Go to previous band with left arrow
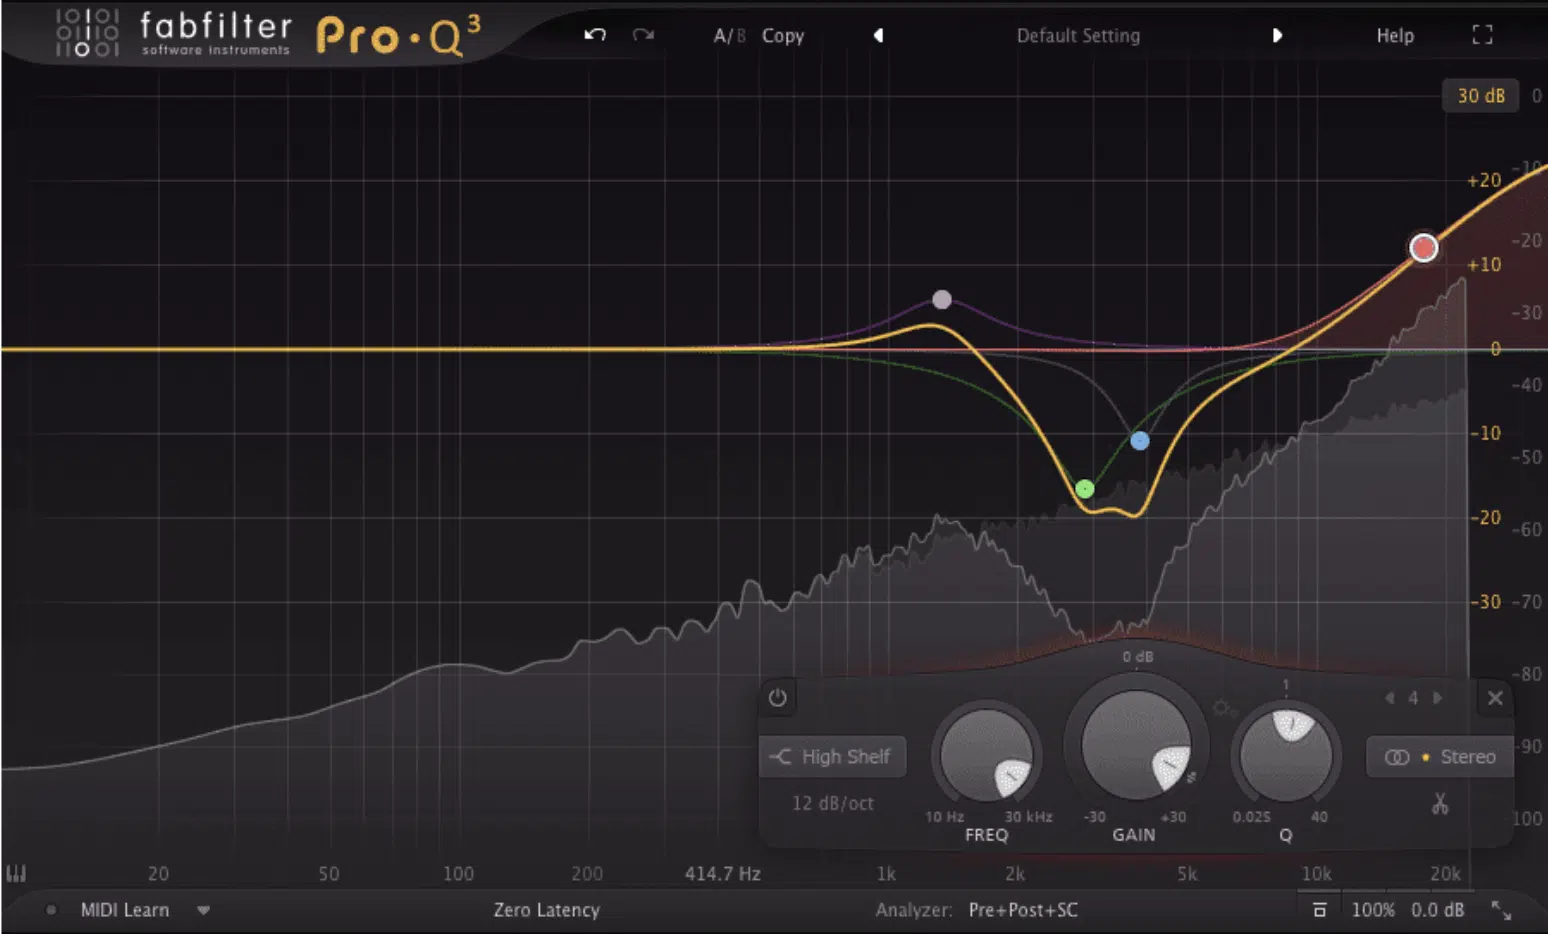1548x934 pixels. point(1390,698)
